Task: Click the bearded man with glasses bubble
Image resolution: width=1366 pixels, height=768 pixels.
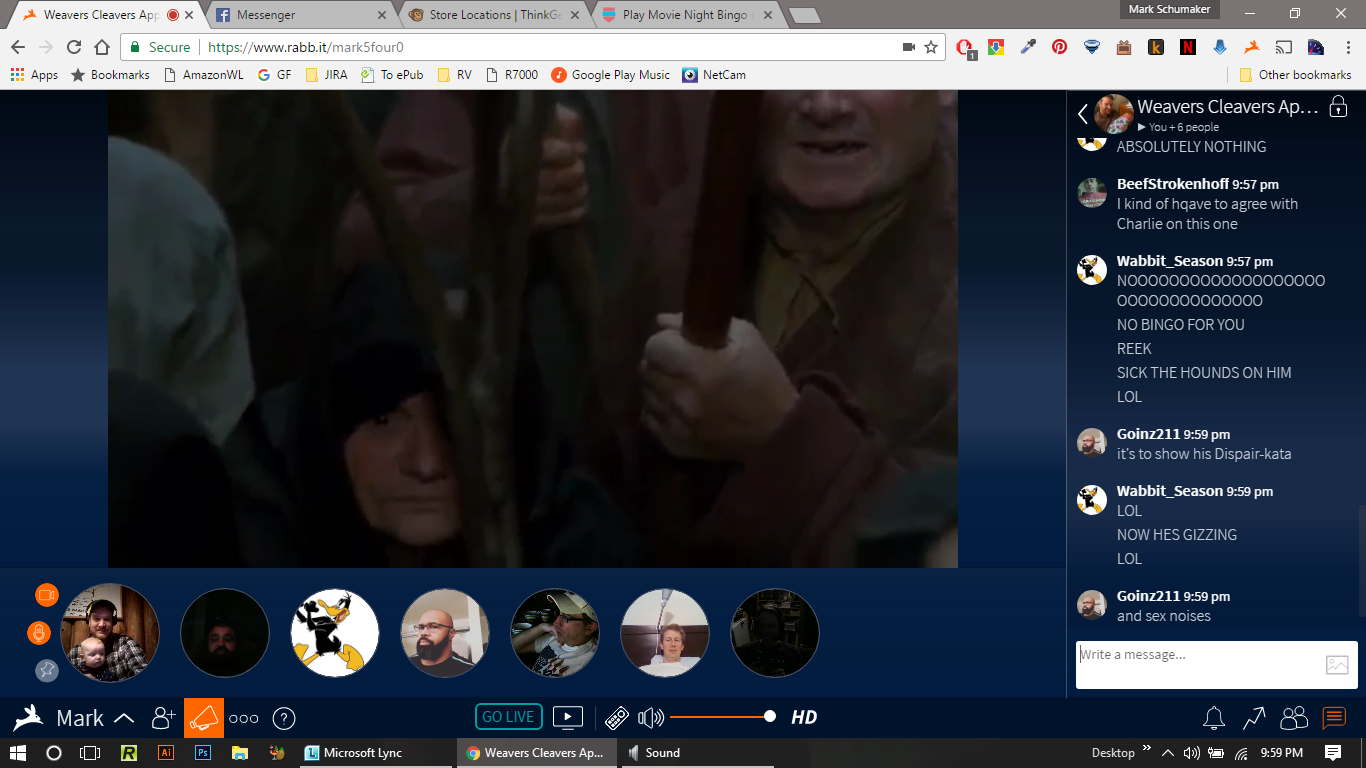Action: tap(445, 633)
